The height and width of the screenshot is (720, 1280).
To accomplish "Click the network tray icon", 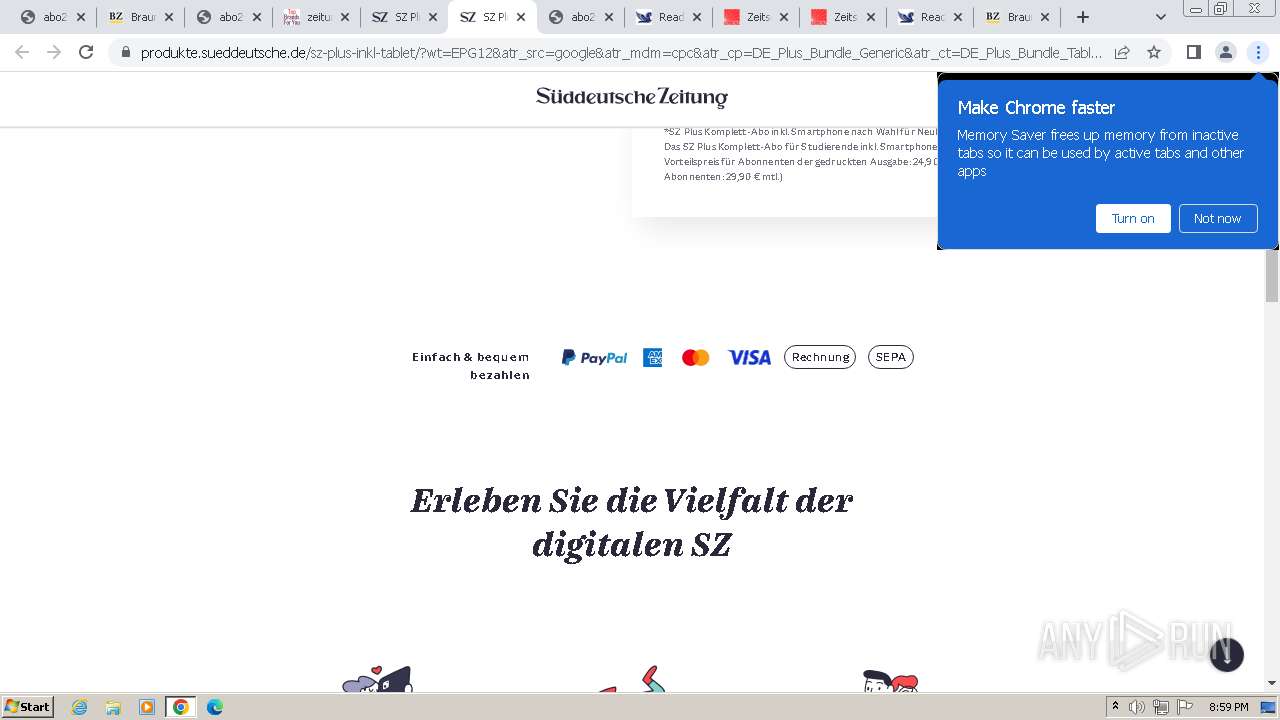I will [x=1161, y=707].
